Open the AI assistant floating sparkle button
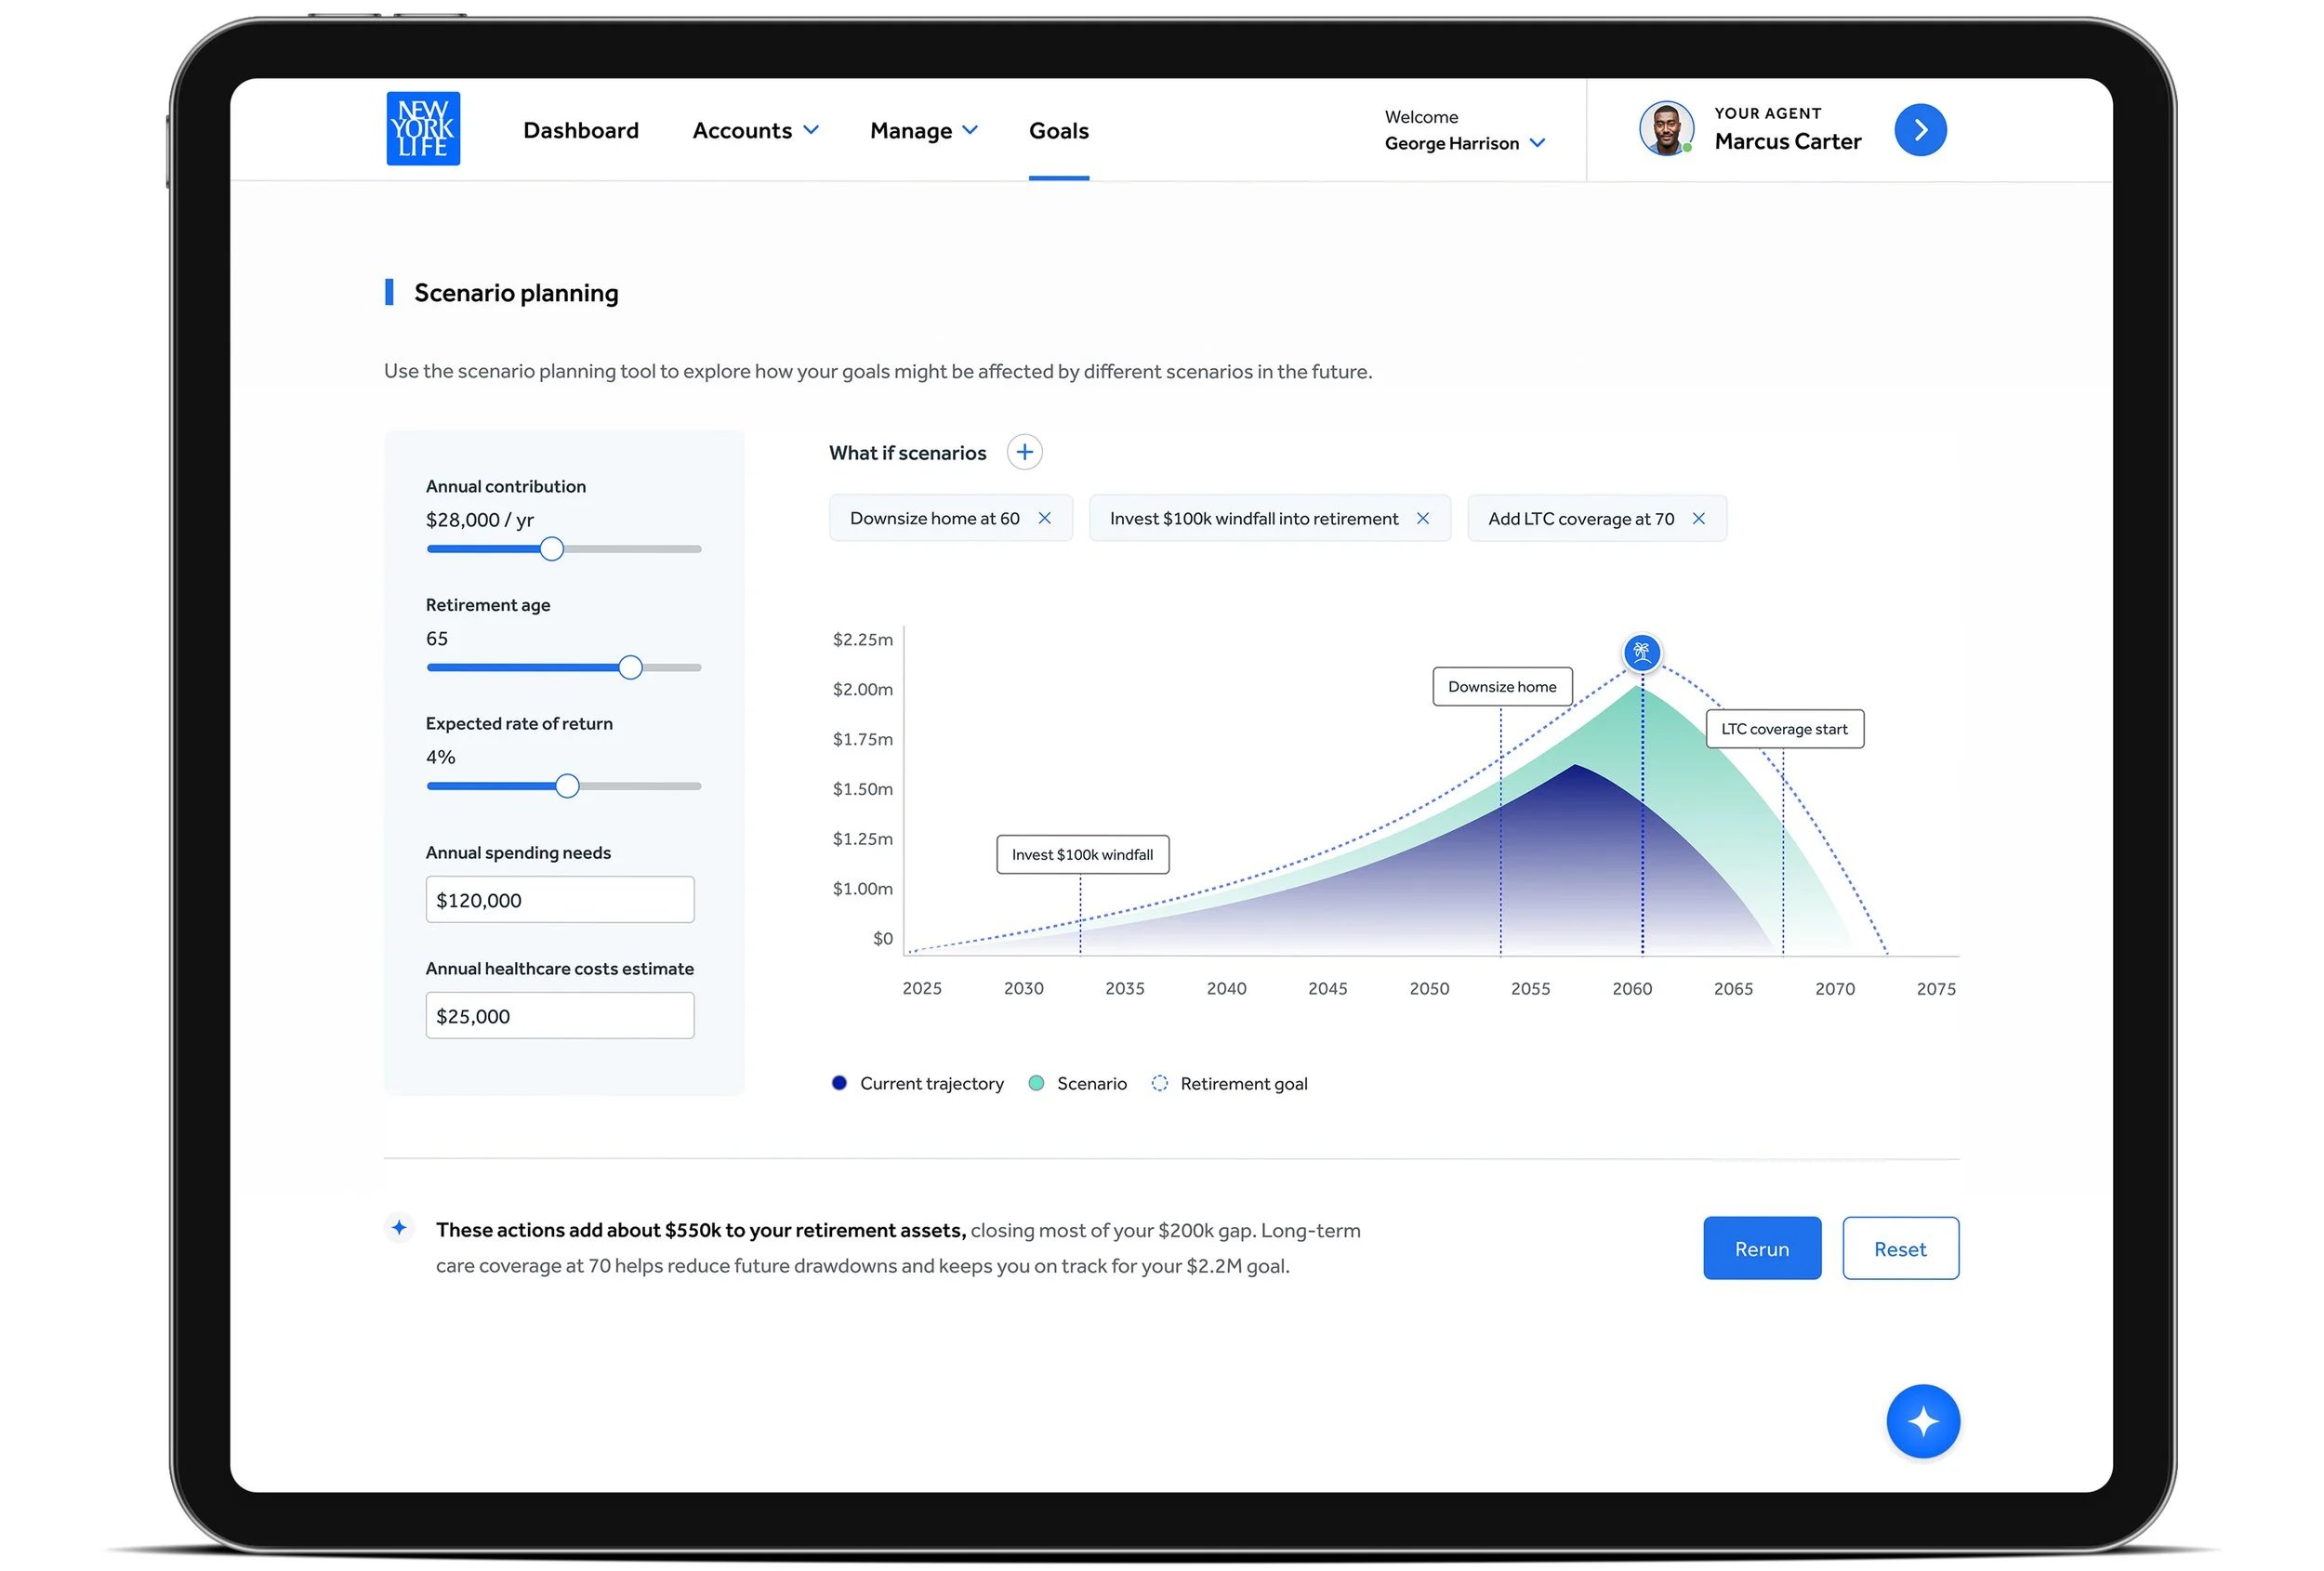This screenshot has width=2324, height=1571. tap(1922, 1421)
